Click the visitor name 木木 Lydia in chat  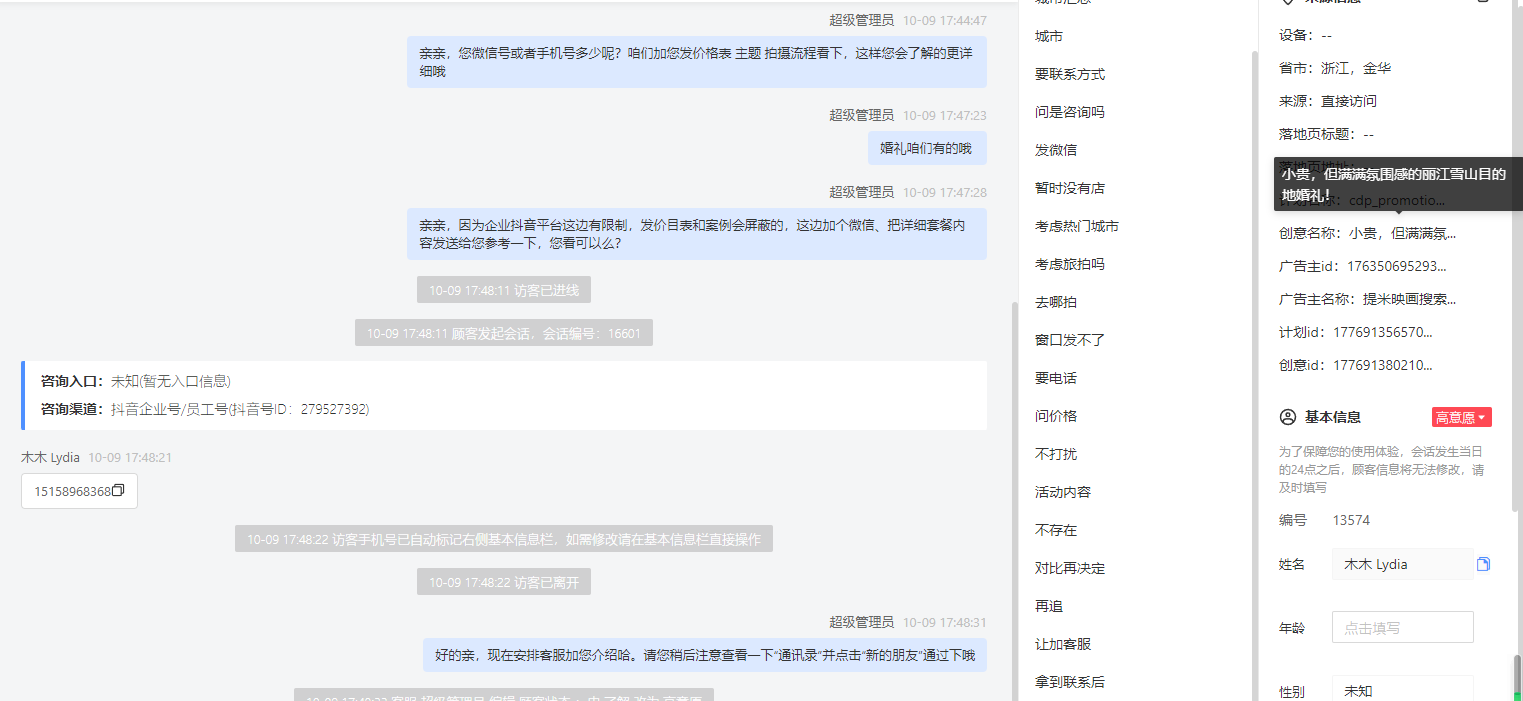tap(50, 457)
